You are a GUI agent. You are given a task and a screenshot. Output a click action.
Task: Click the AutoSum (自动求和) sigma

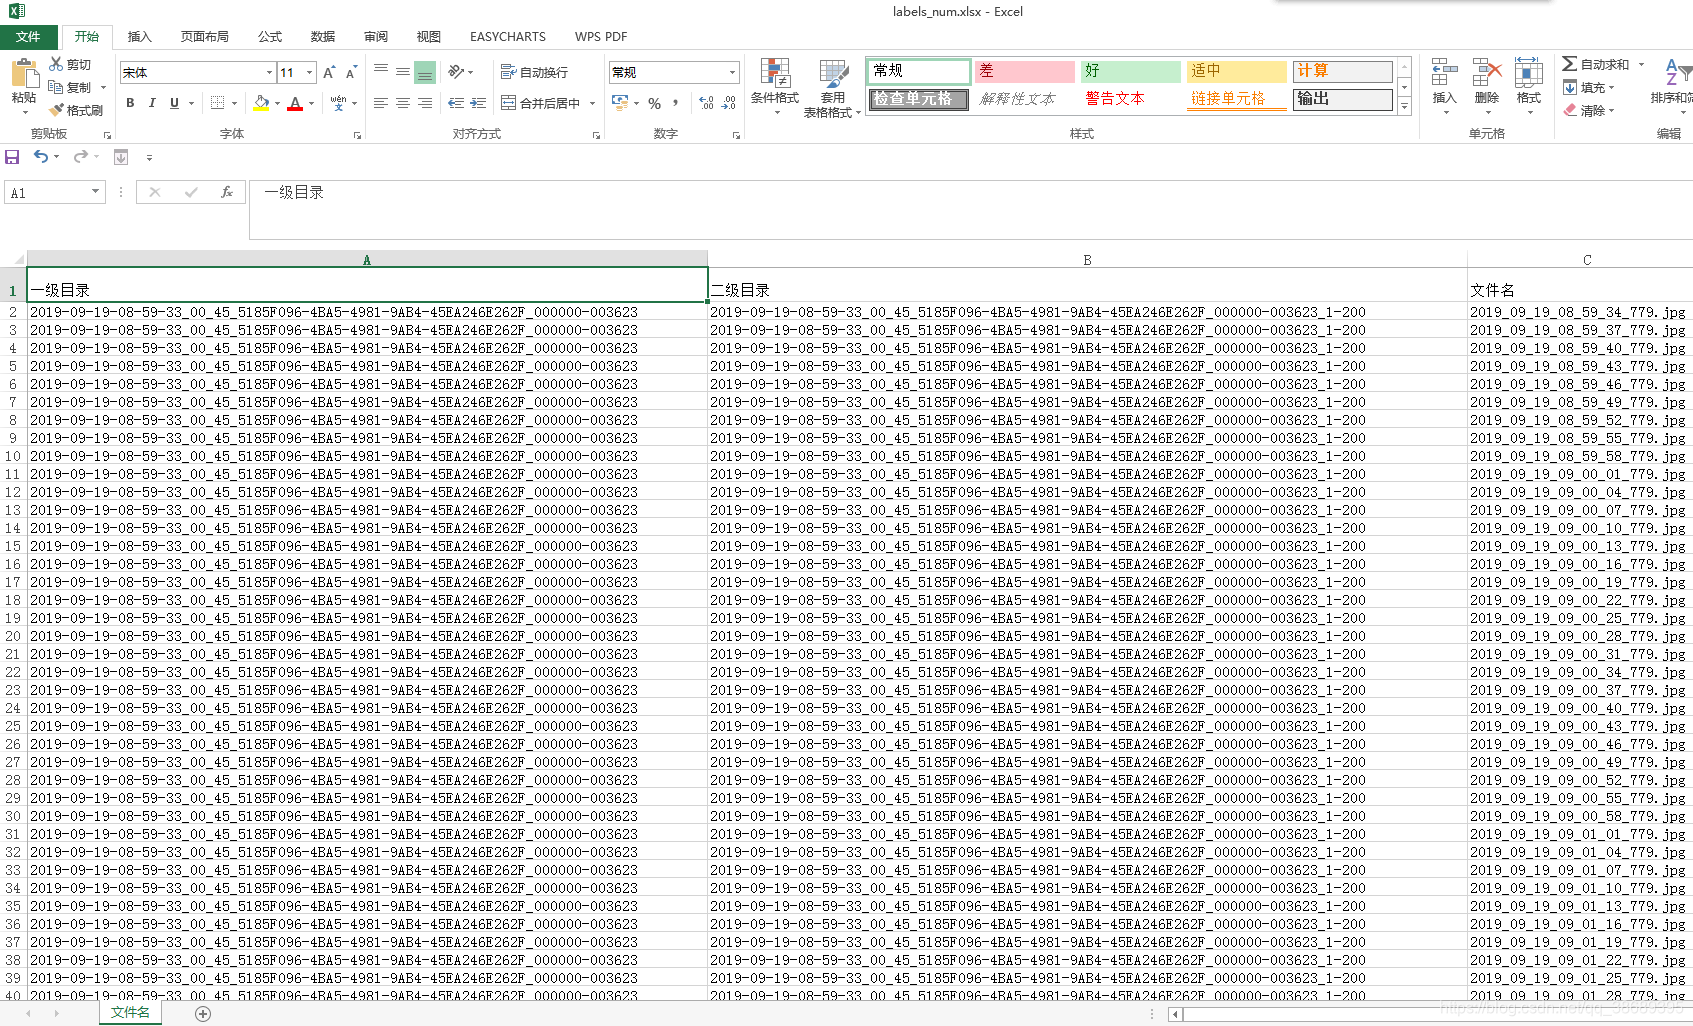coord(1569,64)
